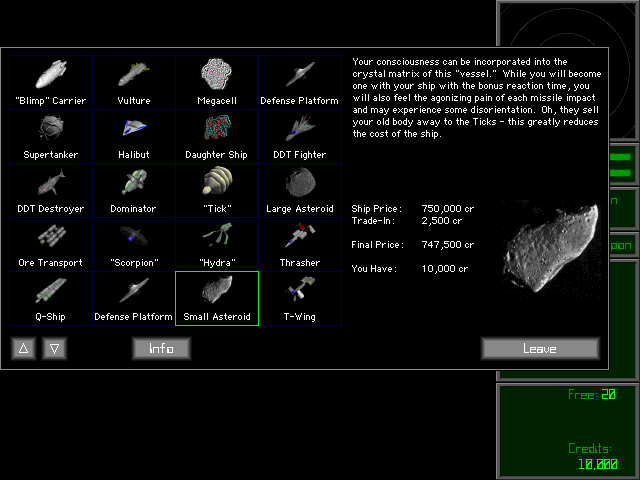Choose the T-Wing ship icon
Screen dimensions: 640x480
pos(299,298)
